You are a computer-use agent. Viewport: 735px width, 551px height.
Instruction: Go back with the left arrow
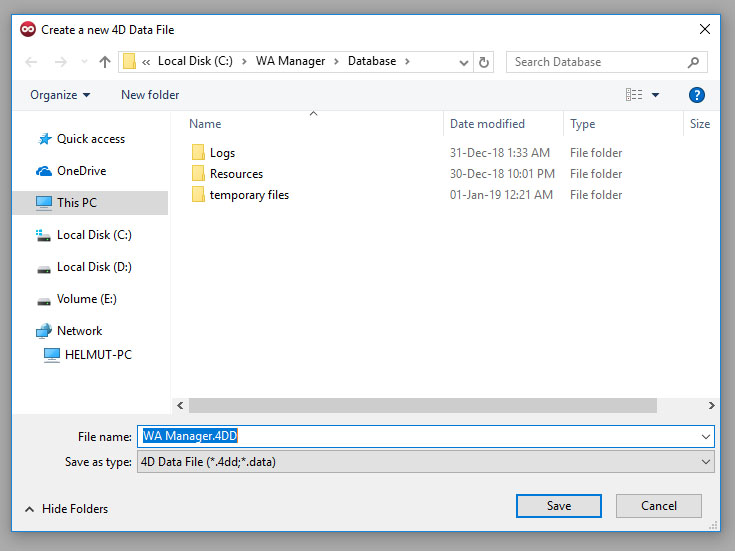pos(31,62)
